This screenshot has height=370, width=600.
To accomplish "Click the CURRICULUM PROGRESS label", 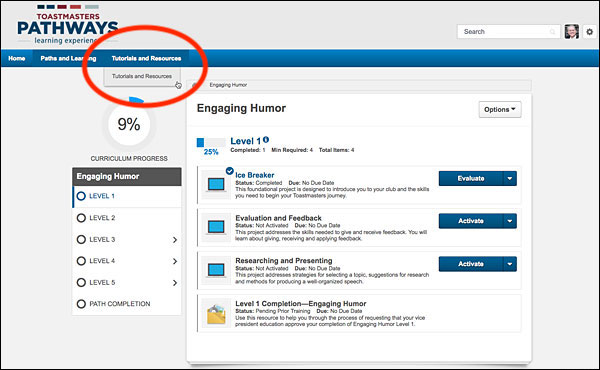I will (129, 158).
